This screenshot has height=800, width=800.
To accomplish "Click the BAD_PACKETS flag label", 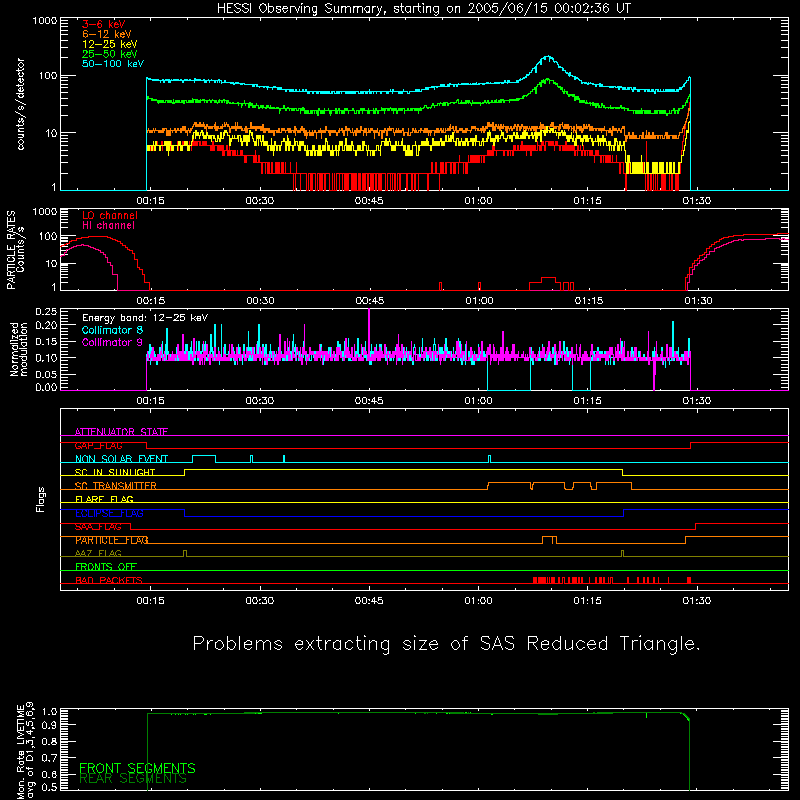I will pos(109,580).
